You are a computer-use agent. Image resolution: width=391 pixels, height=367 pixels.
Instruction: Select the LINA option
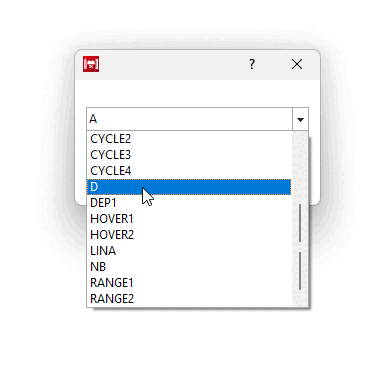[x=189, y=251]
